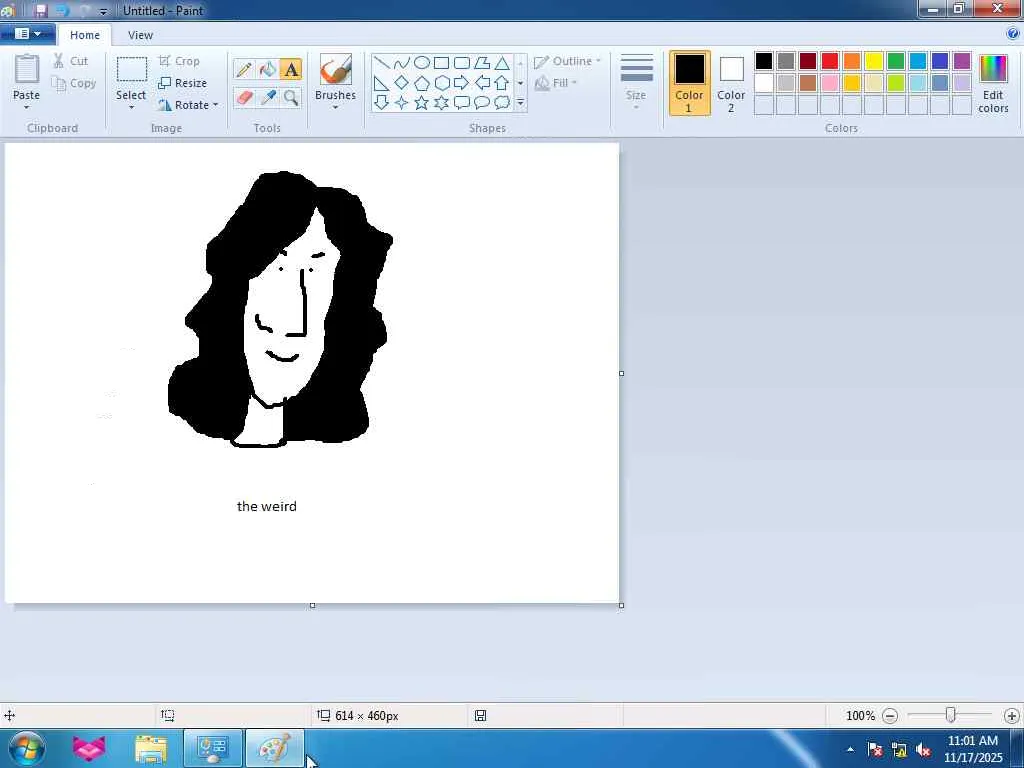Open the Paint file menu button
Image resolution: width=1024 pixels, height=768 pixels.
click(26, 34)
